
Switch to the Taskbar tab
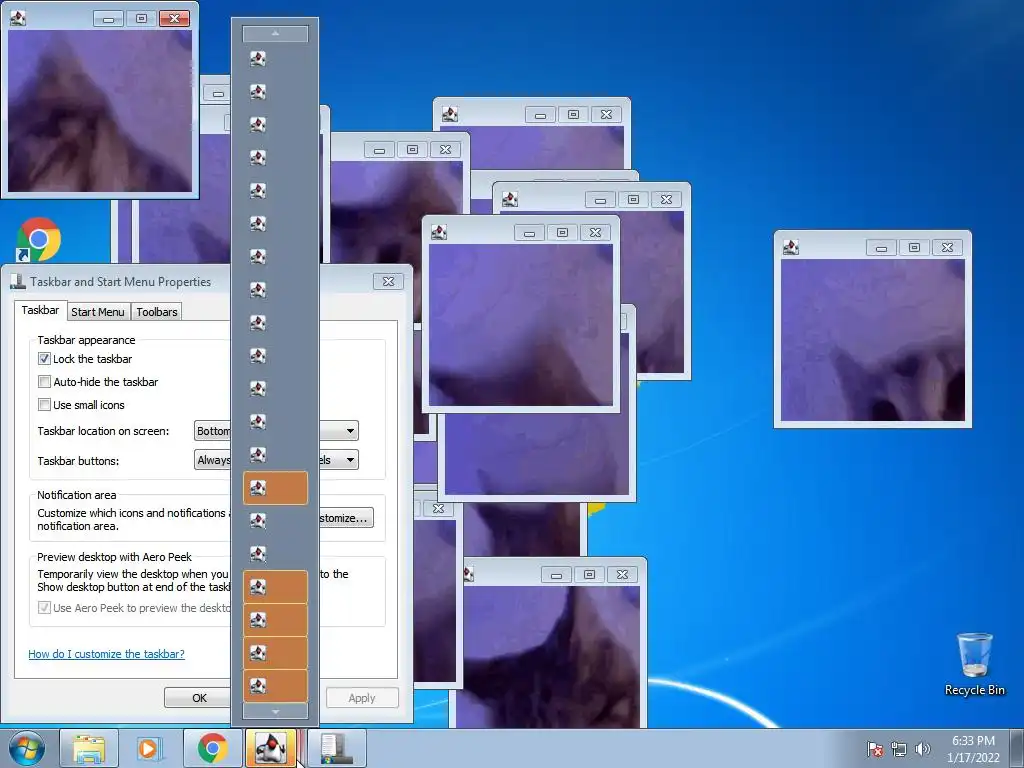click(x=40, y=310)
